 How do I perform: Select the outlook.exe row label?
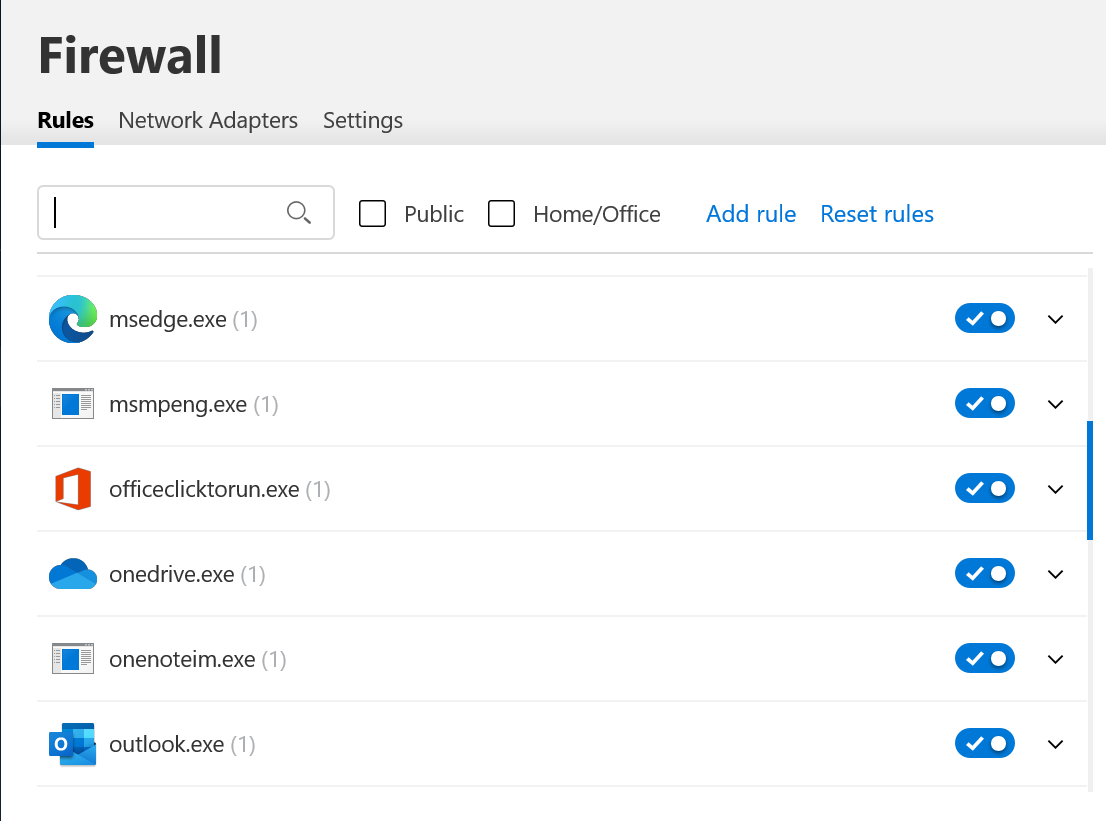pyautogui.click(x=183, y=745)
